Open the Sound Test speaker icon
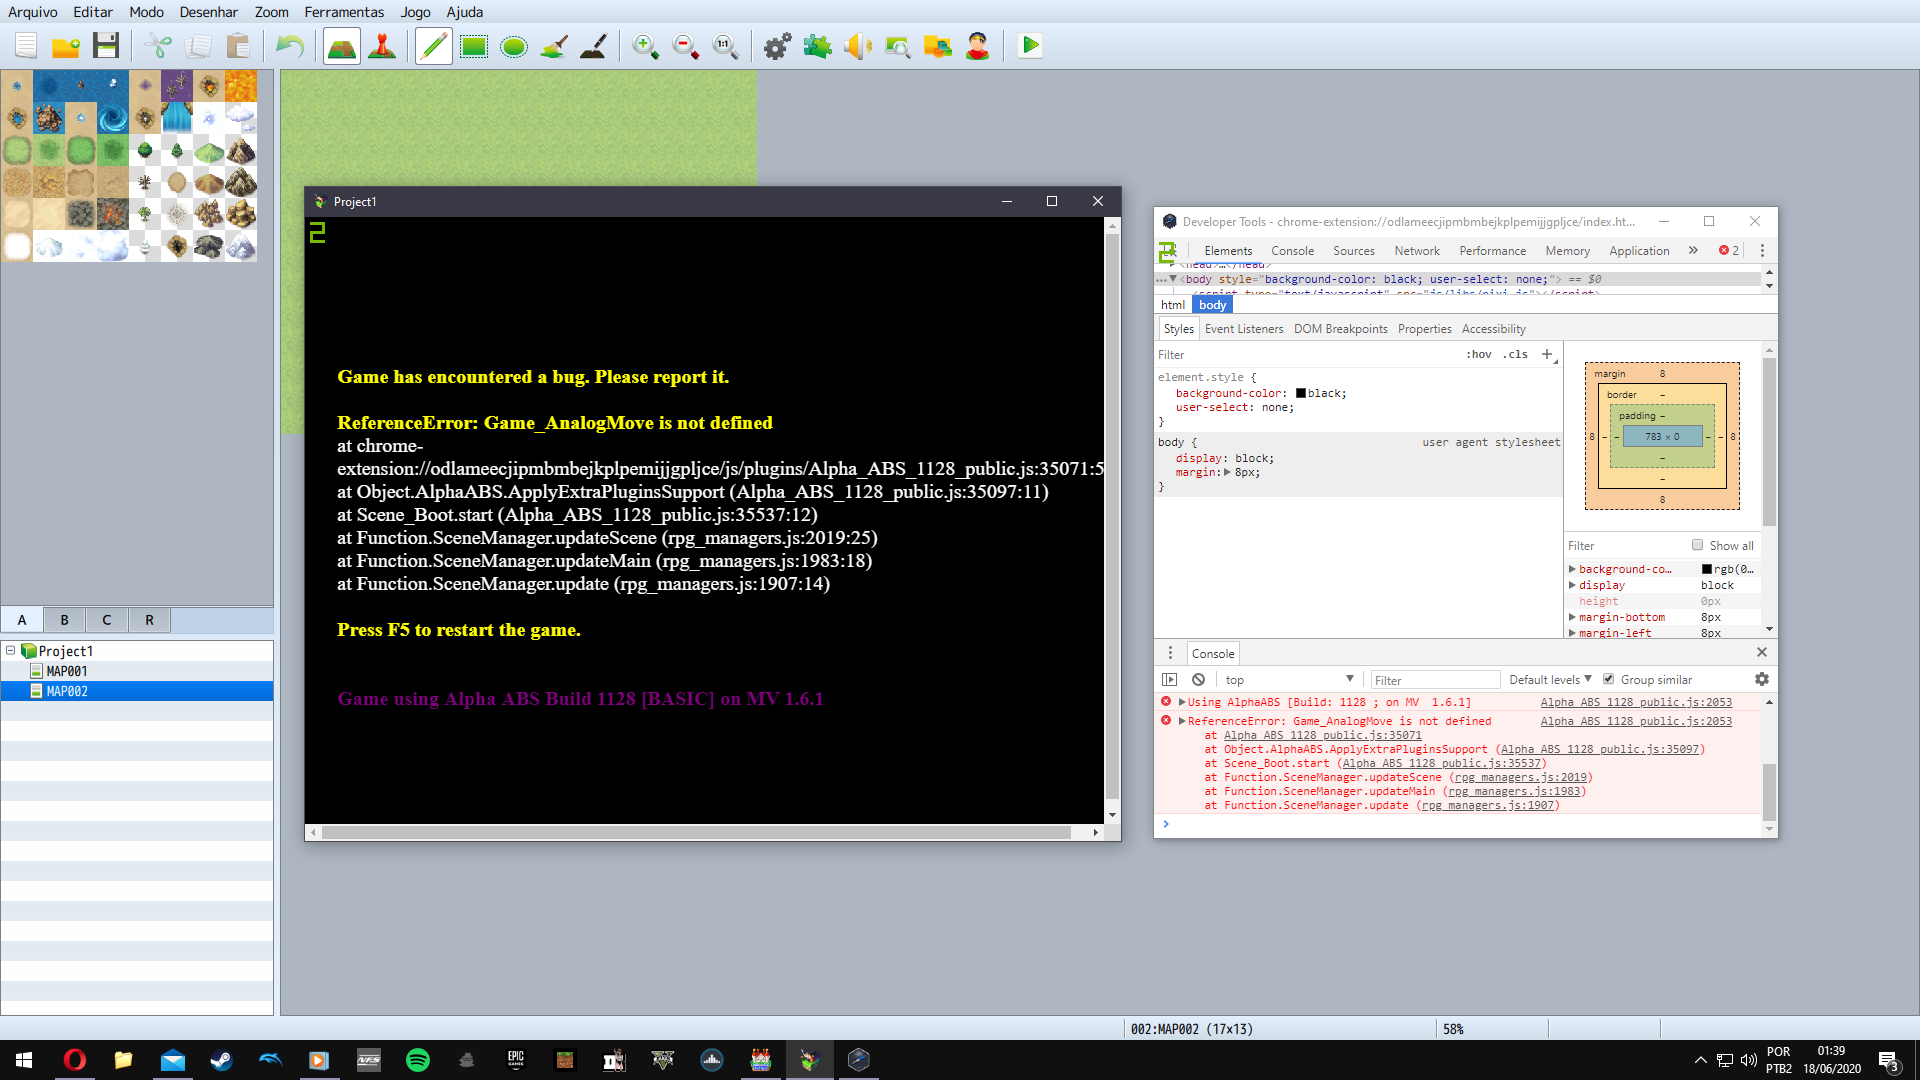Viewport: 1920px width, 1080px height. (x=858, y=46)
